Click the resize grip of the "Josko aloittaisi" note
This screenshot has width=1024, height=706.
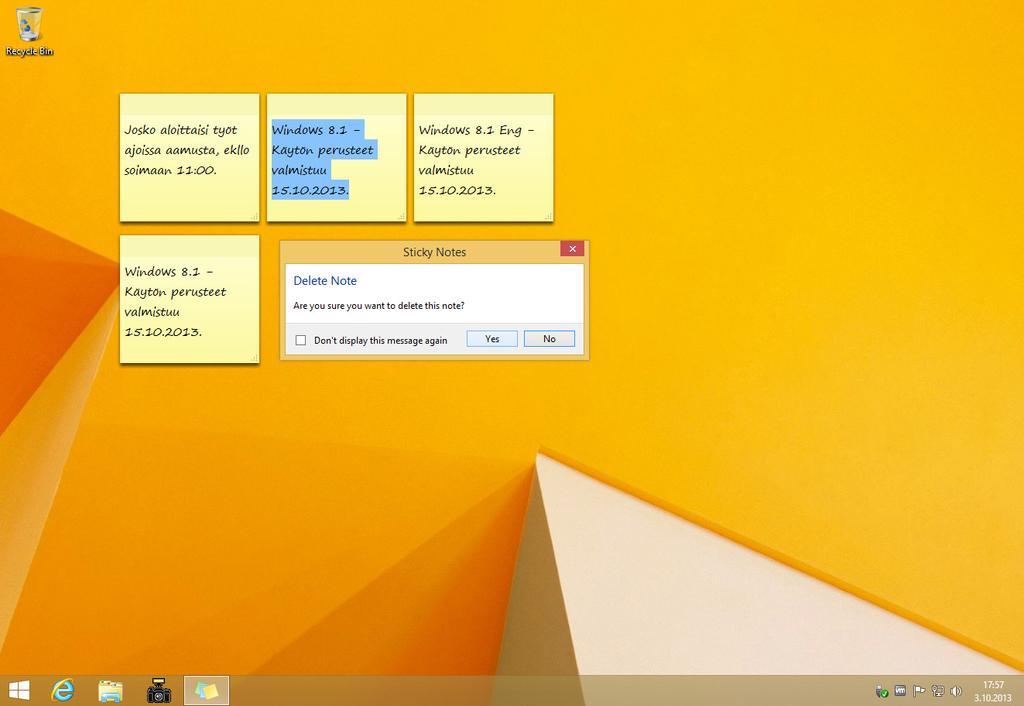tap(254, 216)
